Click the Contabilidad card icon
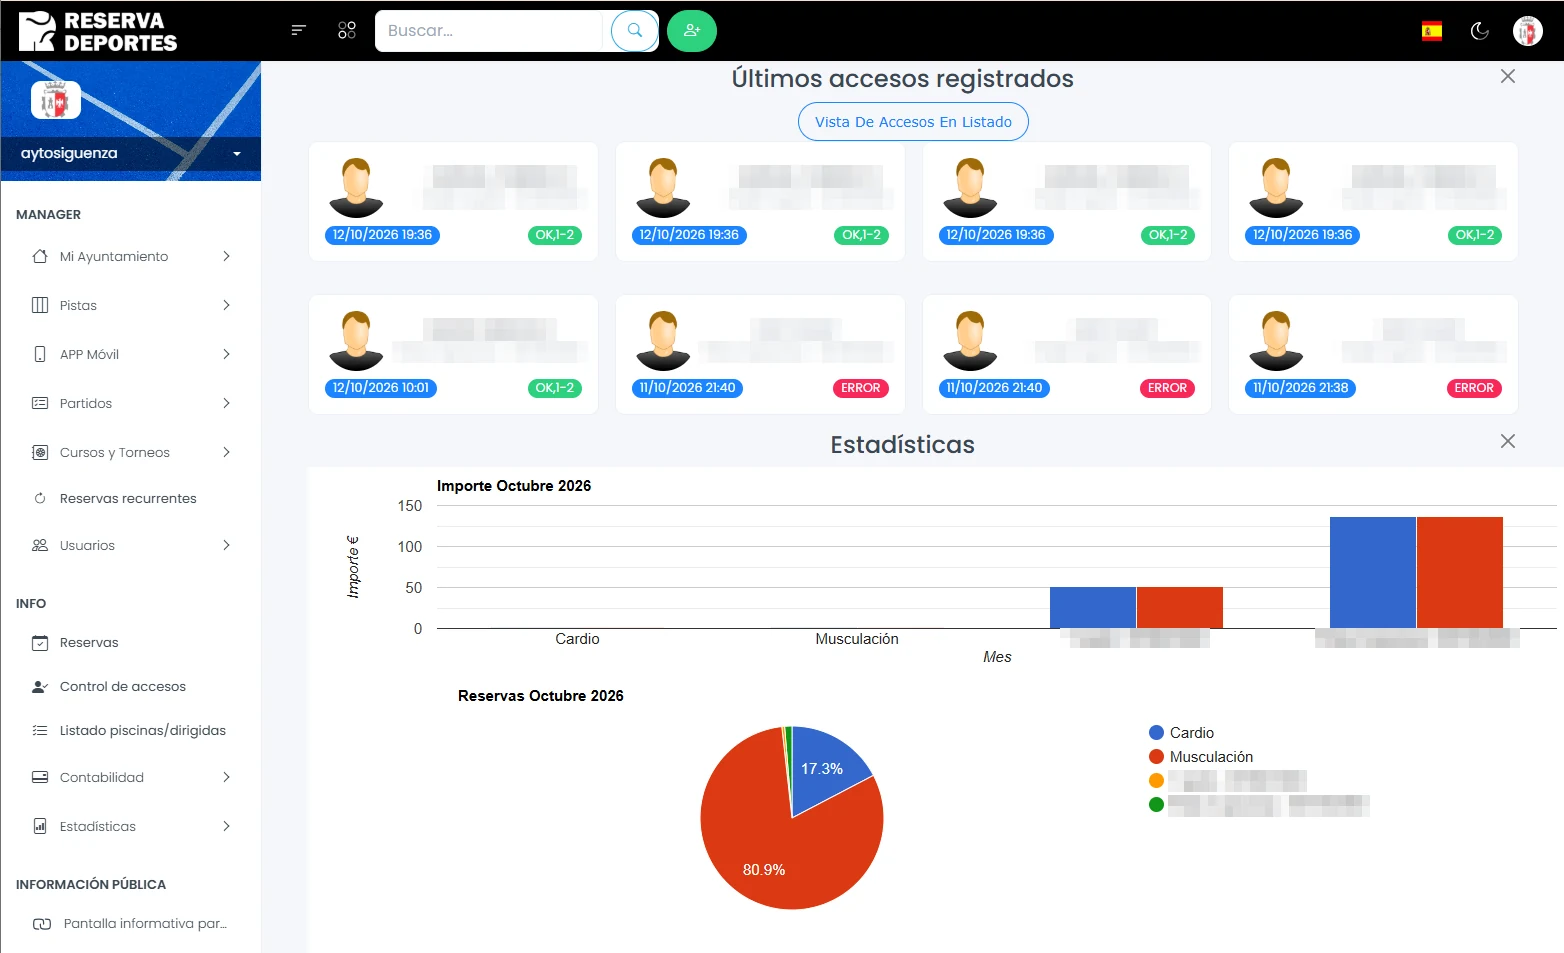 [40, 777]
